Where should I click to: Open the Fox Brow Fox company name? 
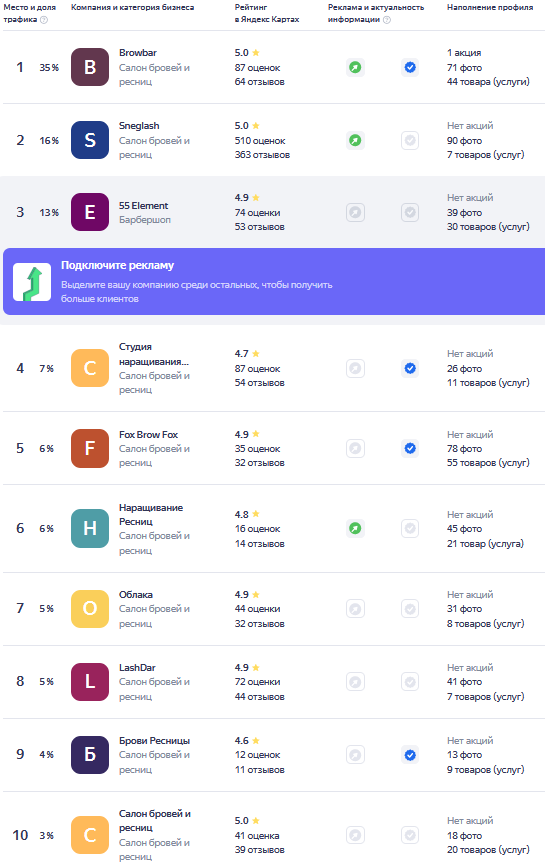click(x=148, y=434)
